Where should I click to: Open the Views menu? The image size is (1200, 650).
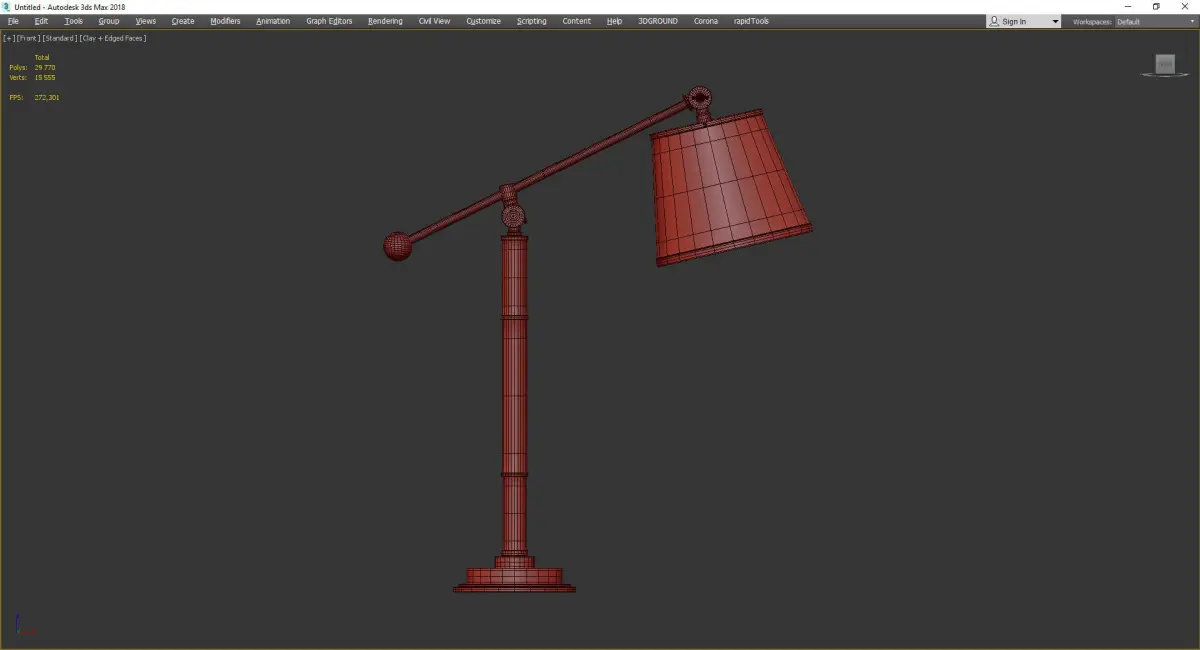pyautogui.click(x=146, y=21)
